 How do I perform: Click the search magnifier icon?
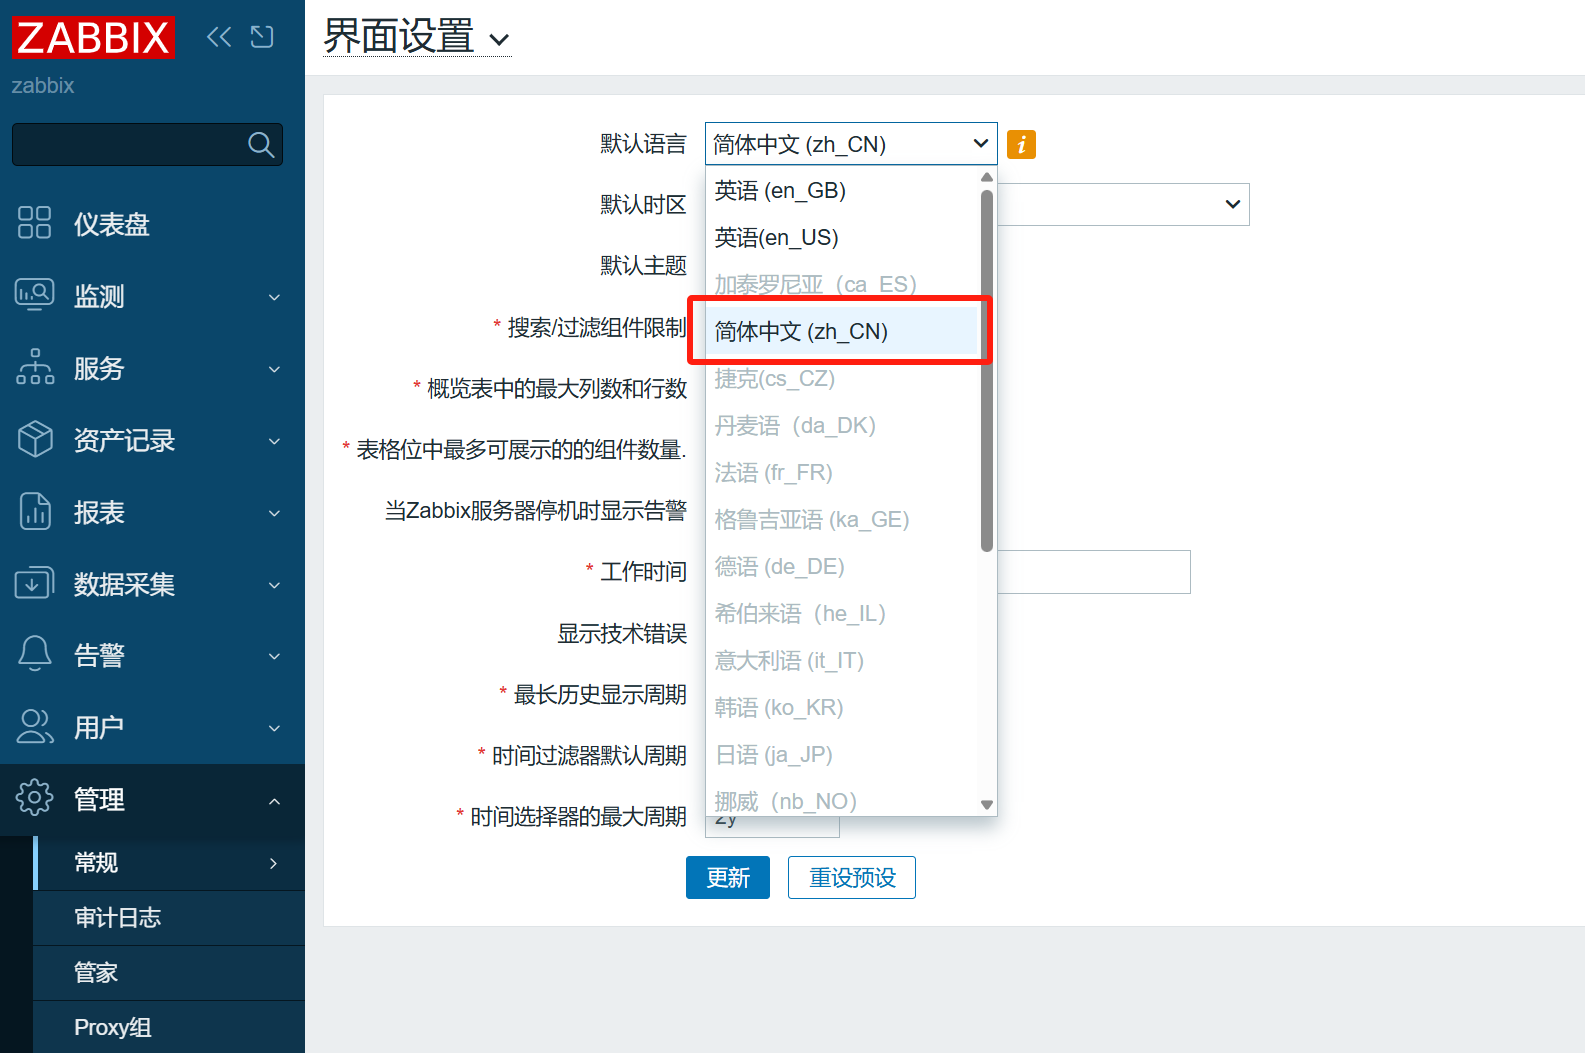pyautogui.click(x=261, y=145)
